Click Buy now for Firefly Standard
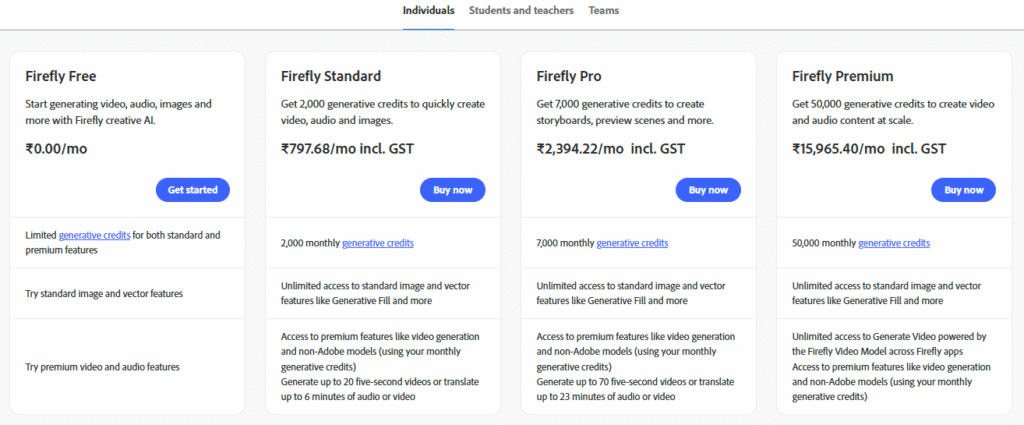The image size is (1024, 425). [453, 190]
